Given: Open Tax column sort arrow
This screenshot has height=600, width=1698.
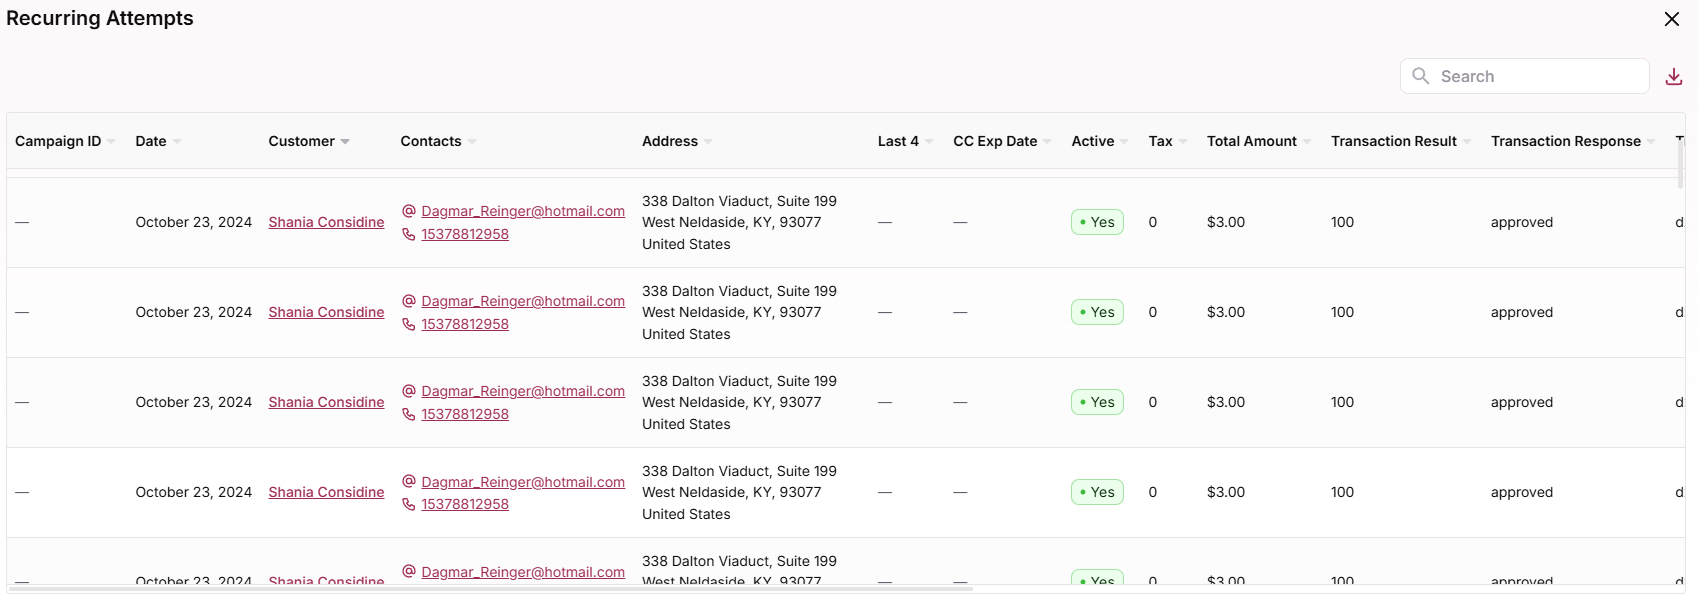Looking at the screenshot, I should (x=1183, y=142).
